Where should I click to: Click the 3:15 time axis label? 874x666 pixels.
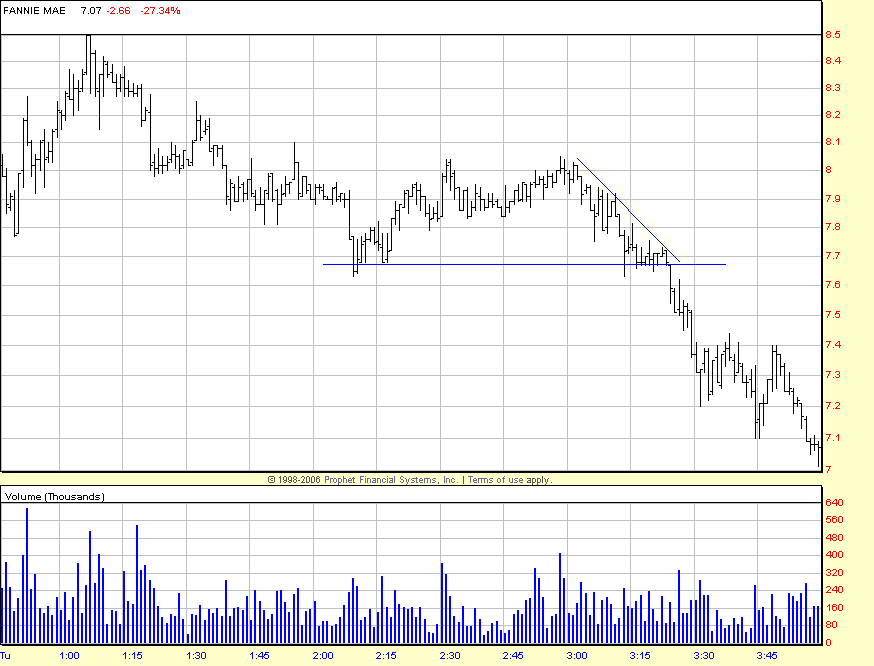point(640,655)
